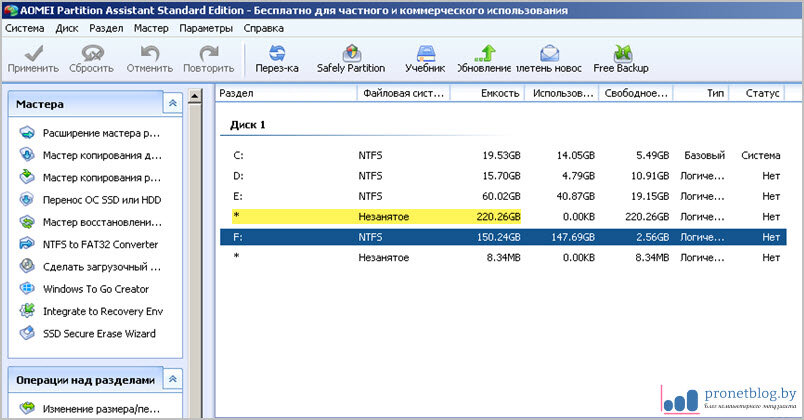Open the Параметры menu
Image resolution: width=804 pixels, height=420 pixels.
tap(206, 28)
